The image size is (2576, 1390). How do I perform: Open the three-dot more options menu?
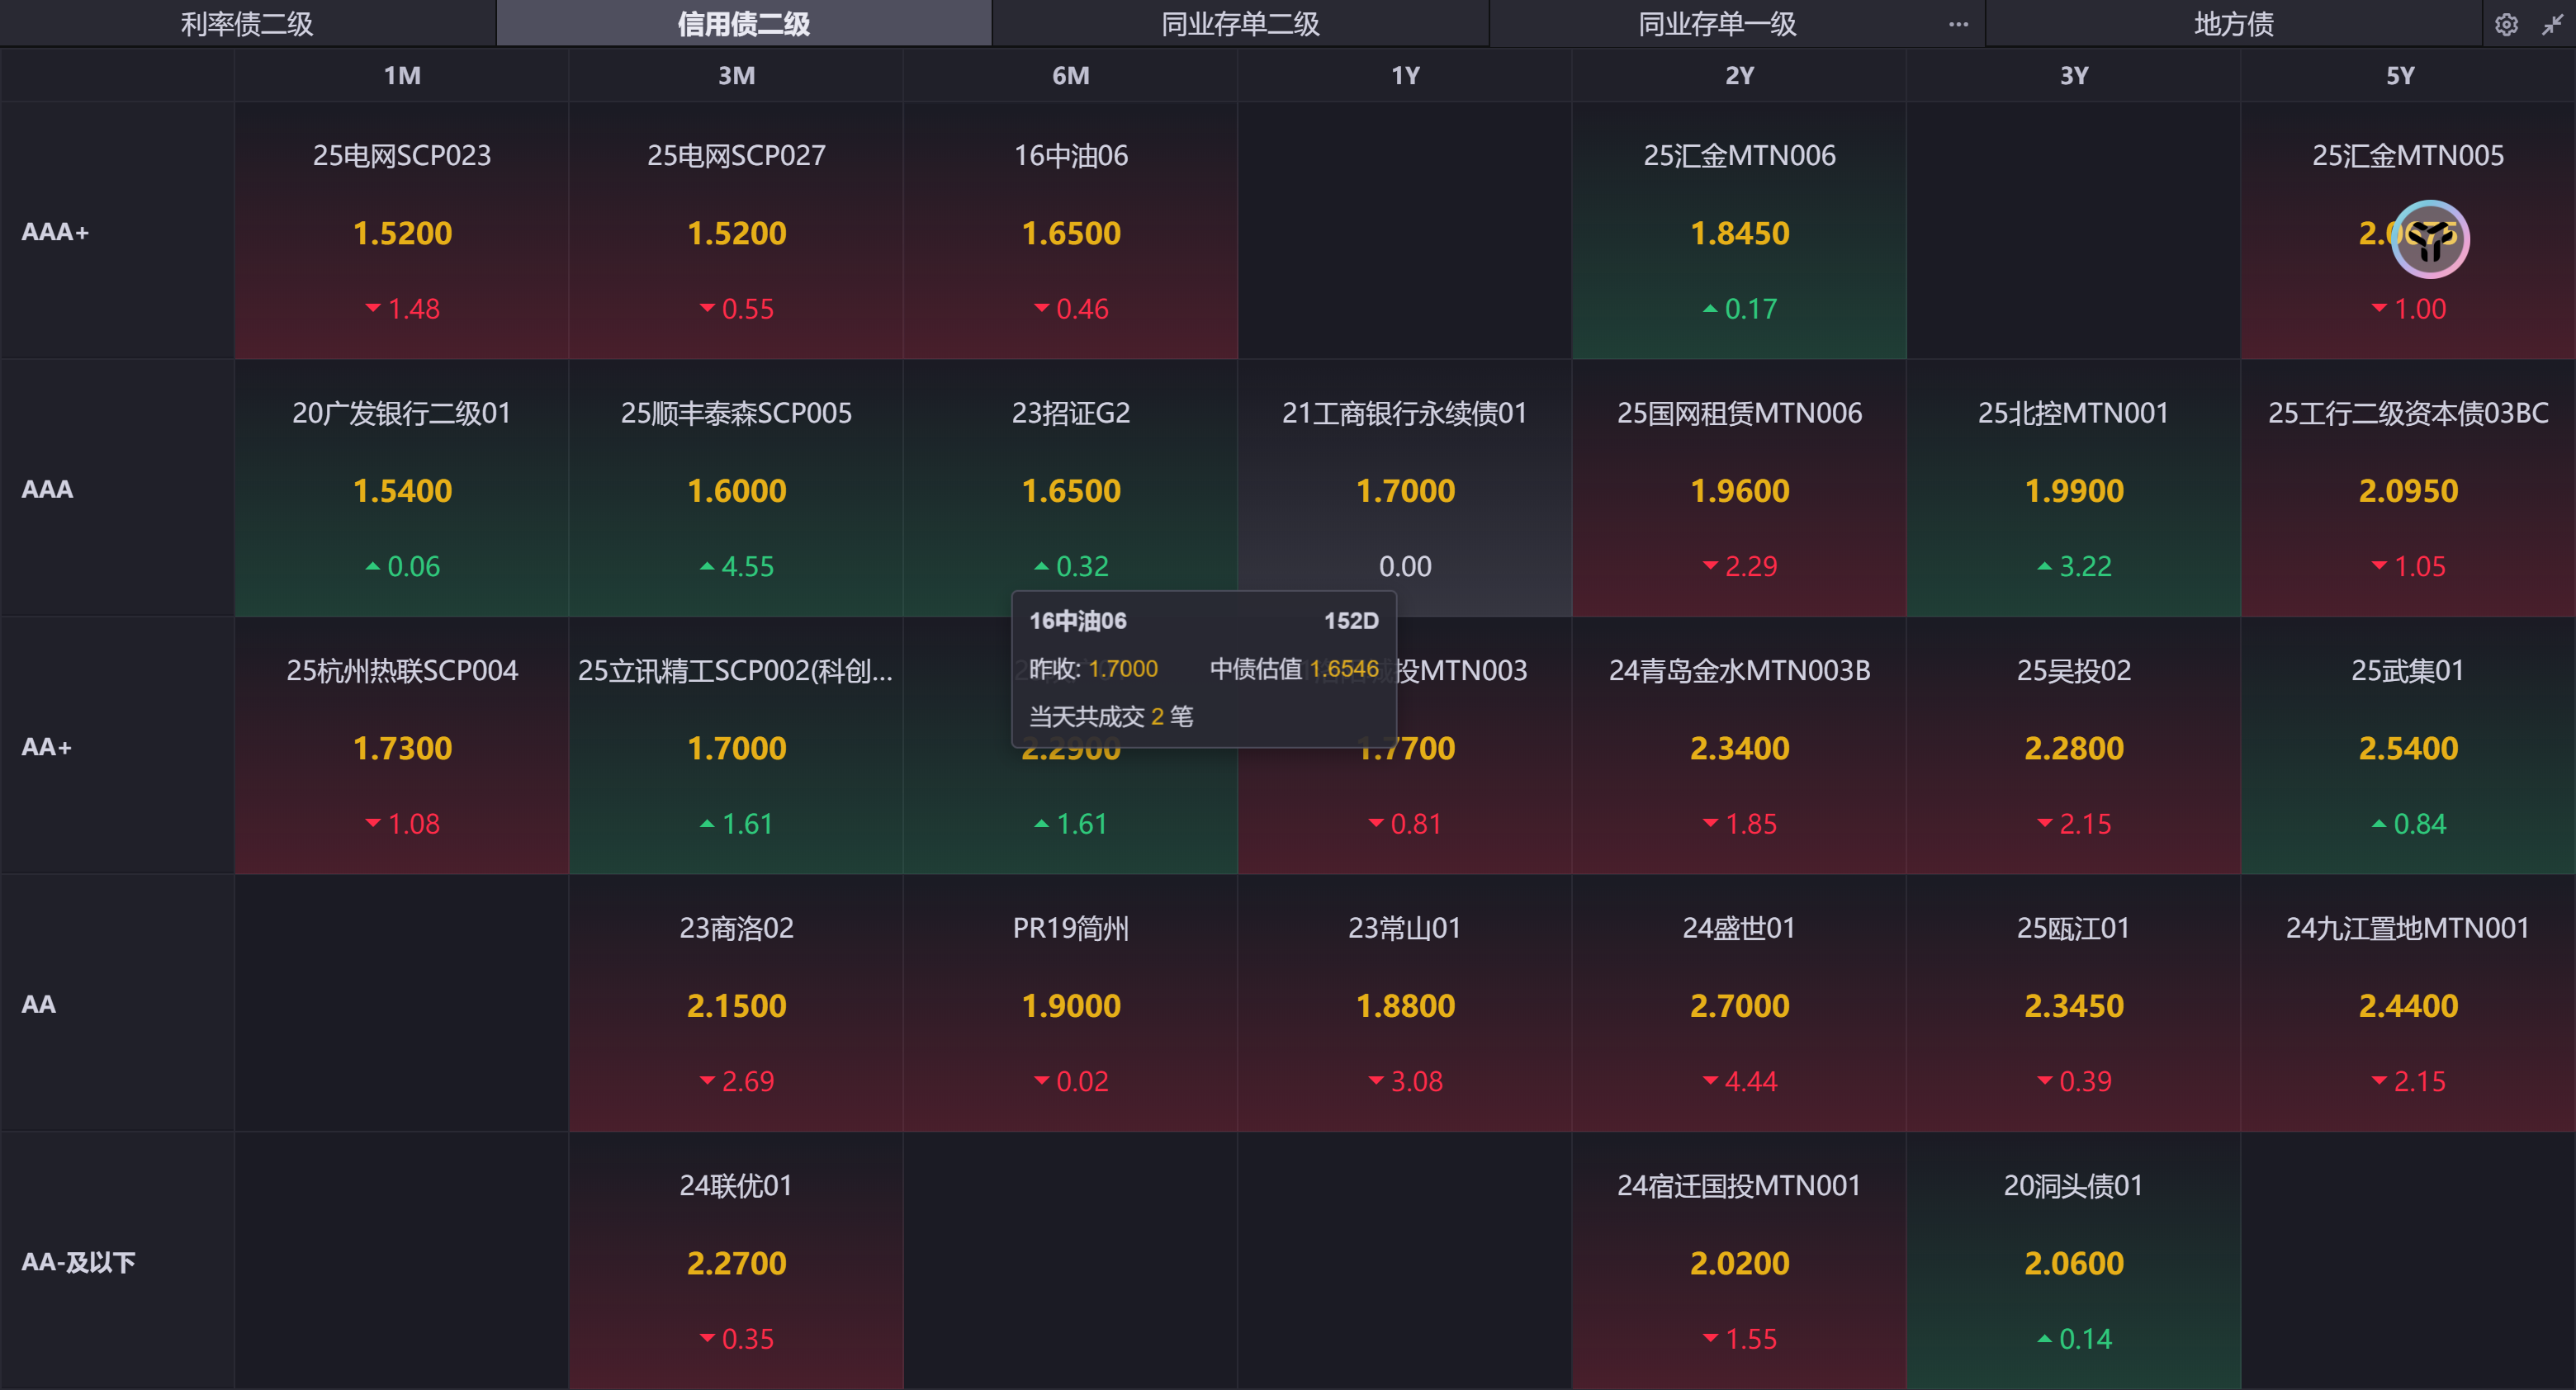click(1958, 24)
